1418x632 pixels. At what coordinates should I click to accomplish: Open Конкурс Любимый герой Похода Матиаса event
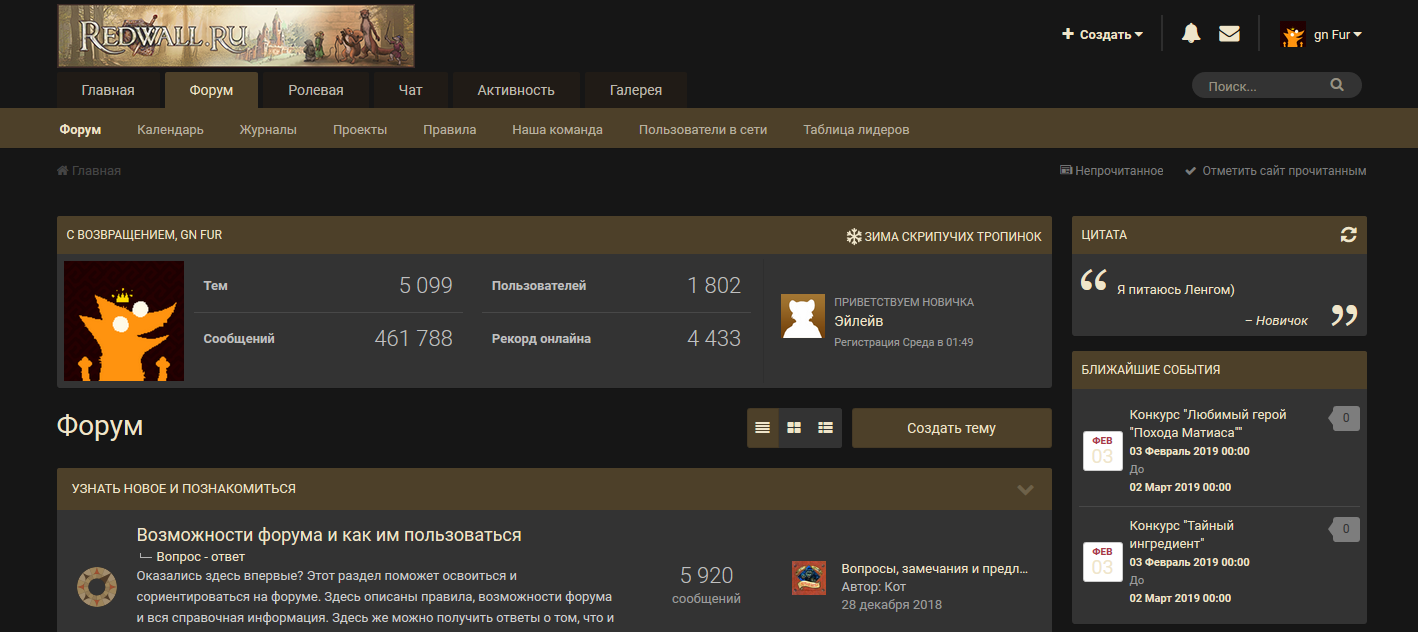[1208, 423]
